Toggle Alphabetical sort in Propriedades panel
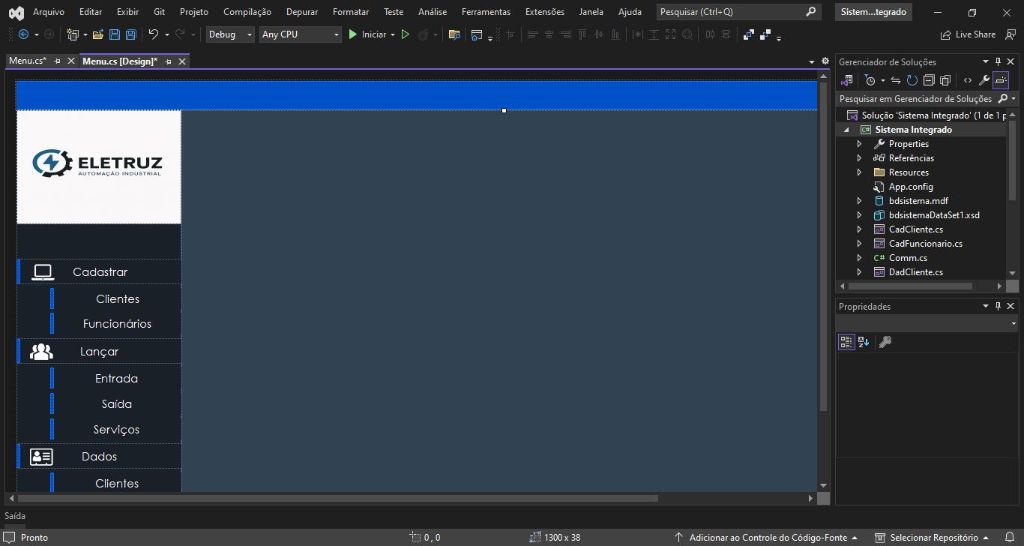This screenshot has height=546, width=1024. click(x=864, y=342)
